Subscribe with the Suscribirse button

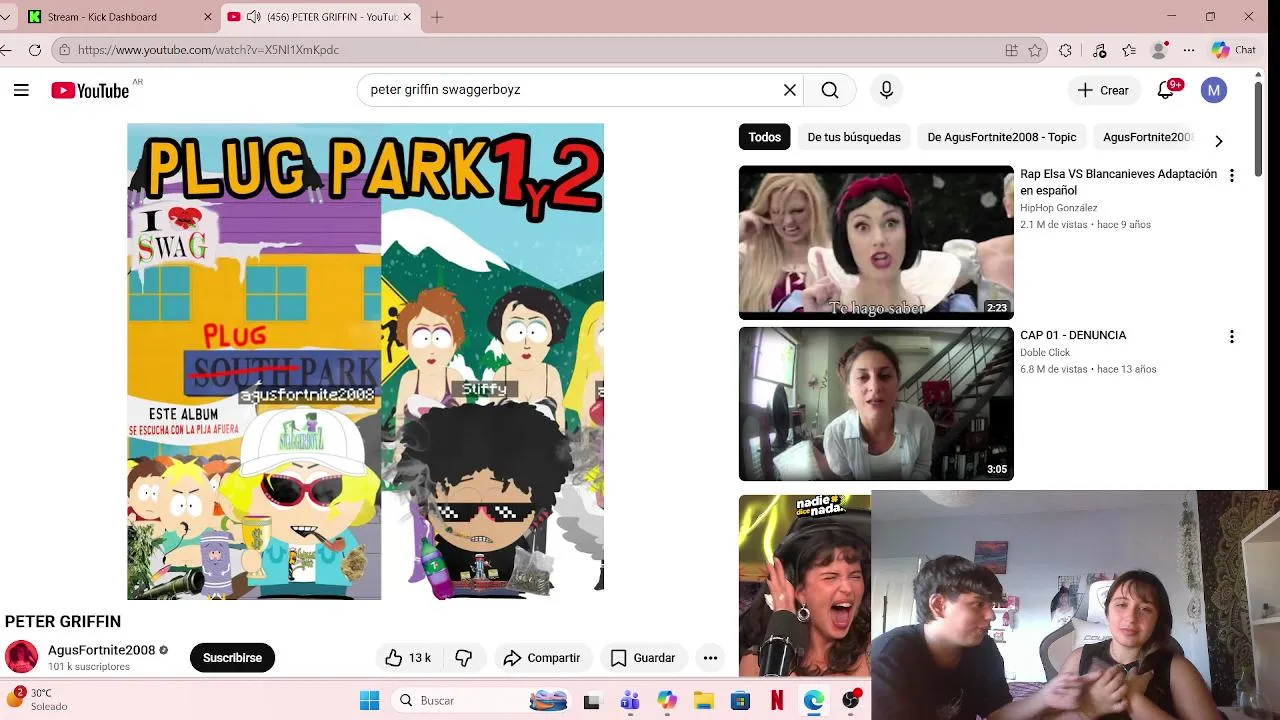click(232, 657)
